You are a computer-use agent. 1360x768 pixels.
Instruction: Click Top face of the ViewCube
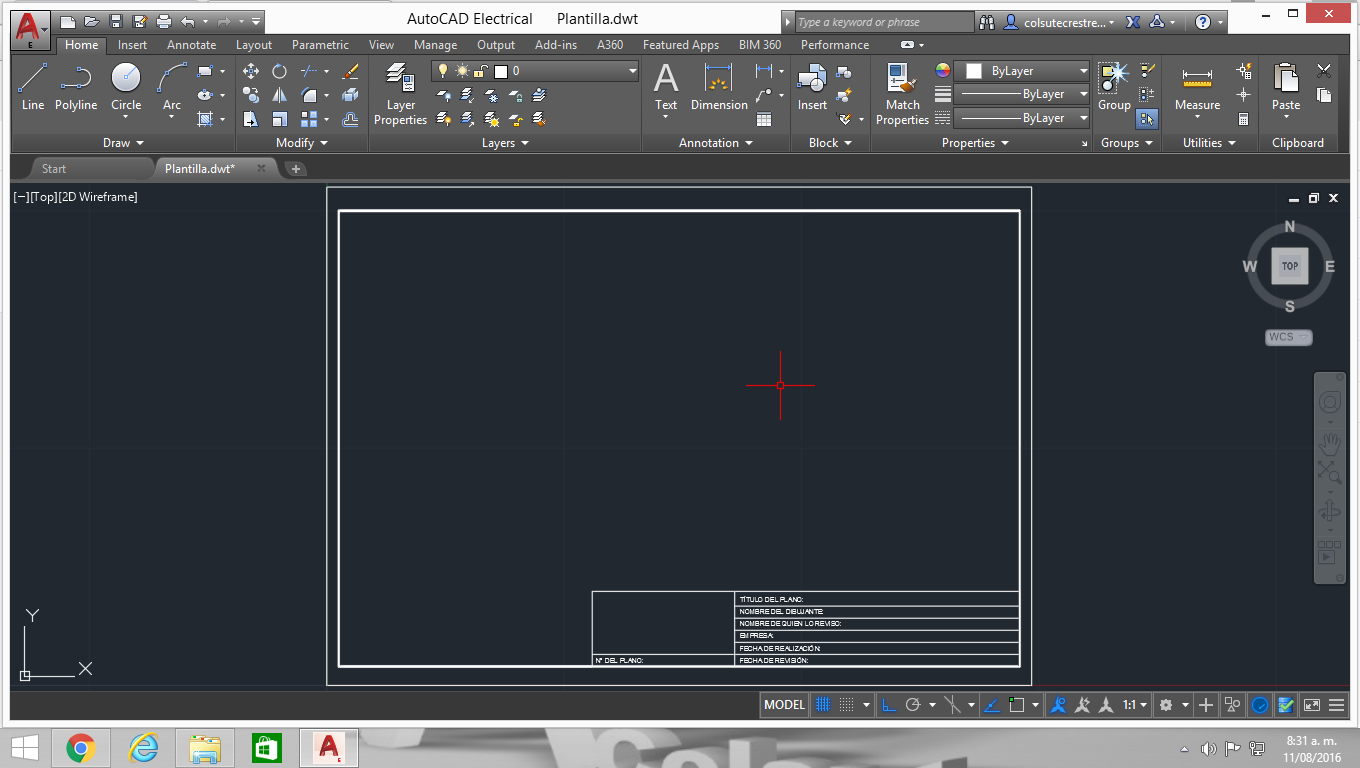1289,266
